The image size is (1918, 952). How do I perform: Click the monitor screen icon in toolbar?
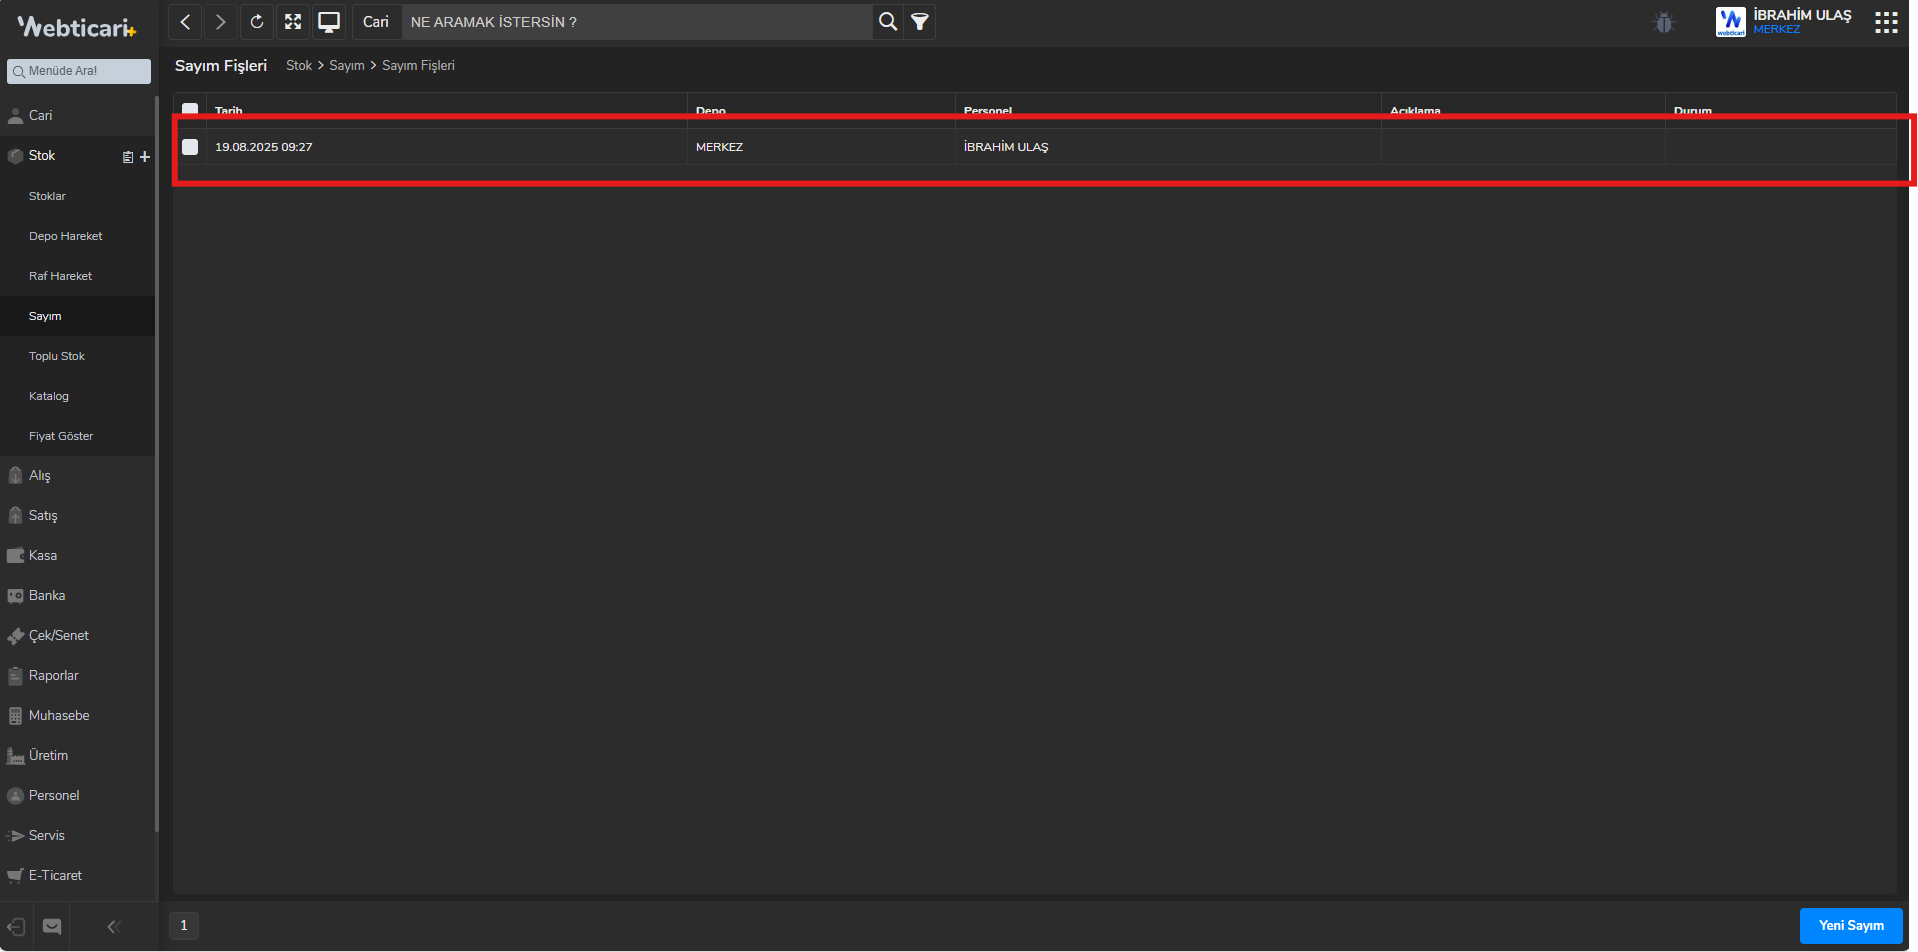pyautogui.click(x=329, y=22)
